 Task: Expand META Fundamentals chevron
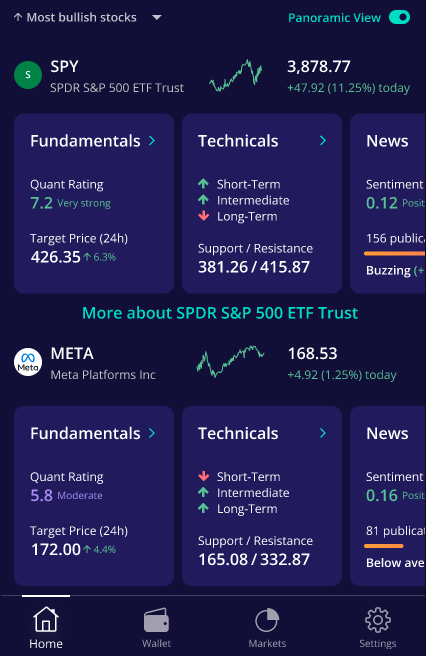152,433
